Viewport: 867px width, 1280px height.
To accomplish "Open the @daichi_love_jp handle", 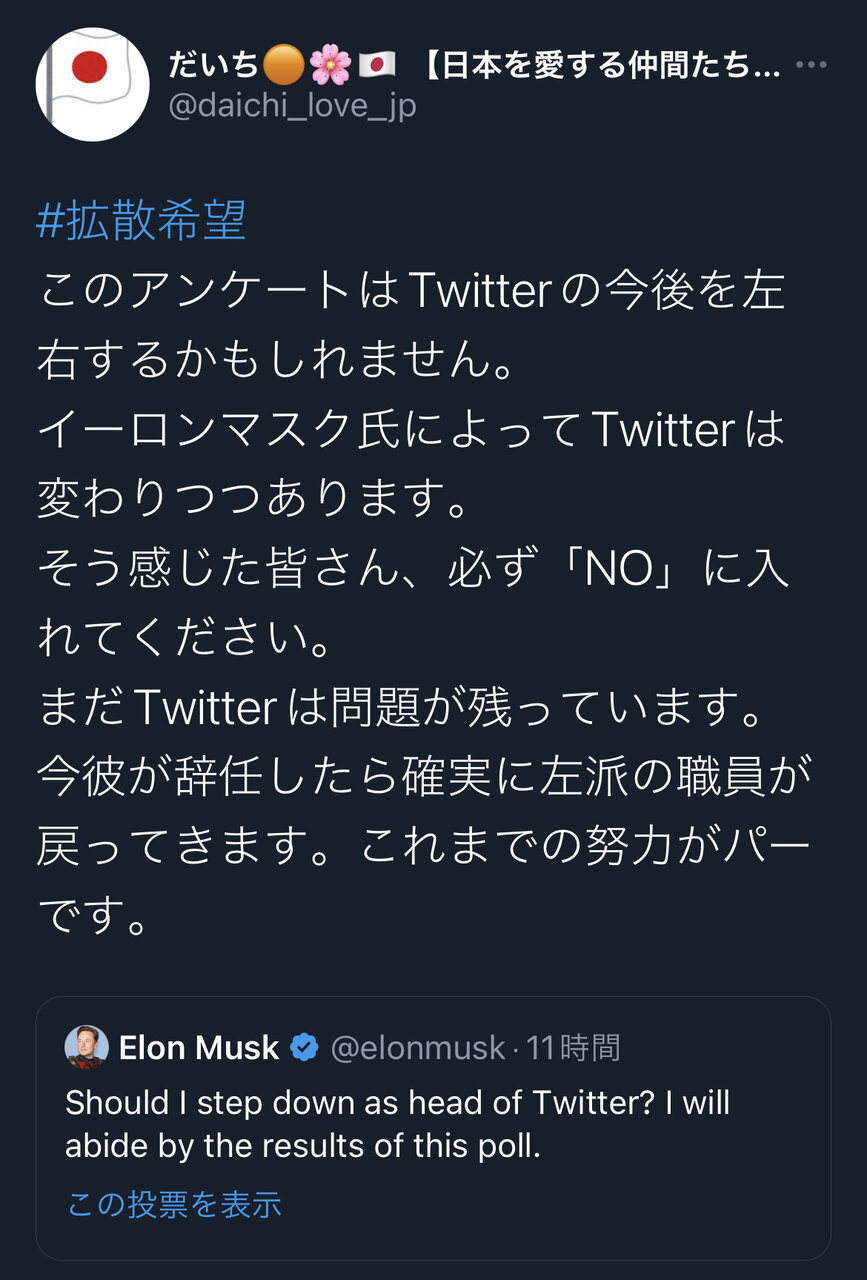I will coord(292,105).
